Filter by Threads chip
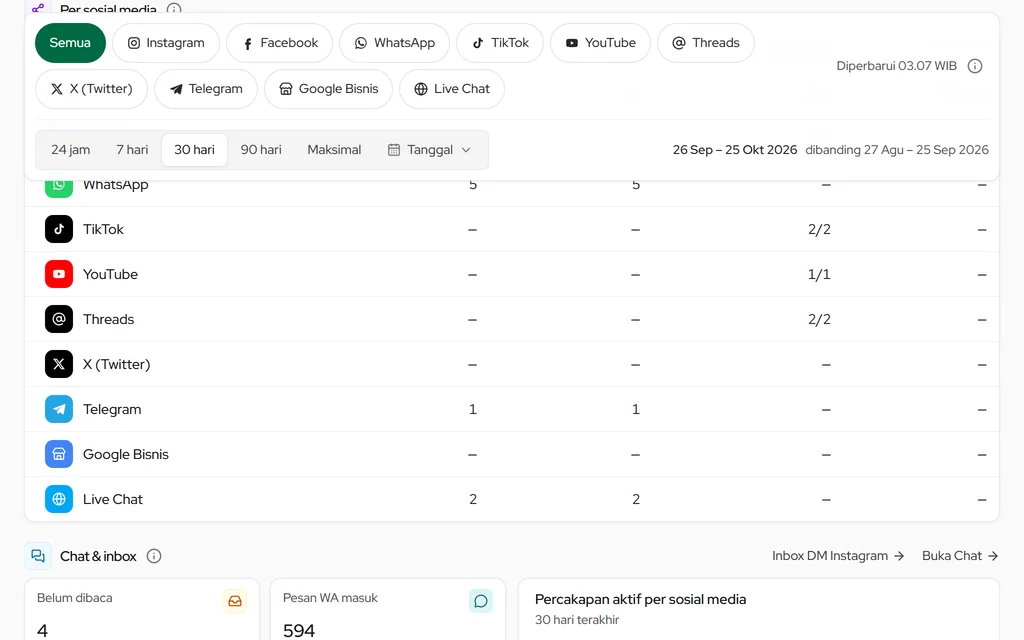This screenshot has height=640, width=1024. [x=706, y=43]
